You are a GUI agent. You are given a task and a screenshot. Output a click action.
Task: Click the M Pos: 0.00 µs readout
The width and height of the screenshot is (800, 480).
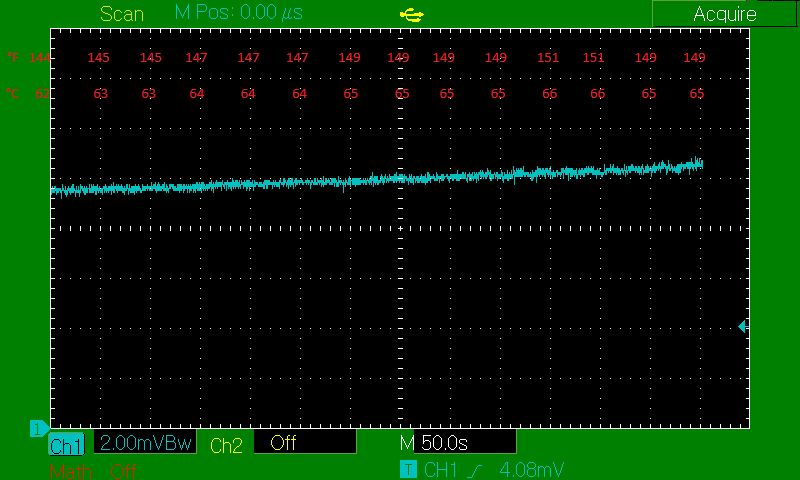tap(239, 13)
